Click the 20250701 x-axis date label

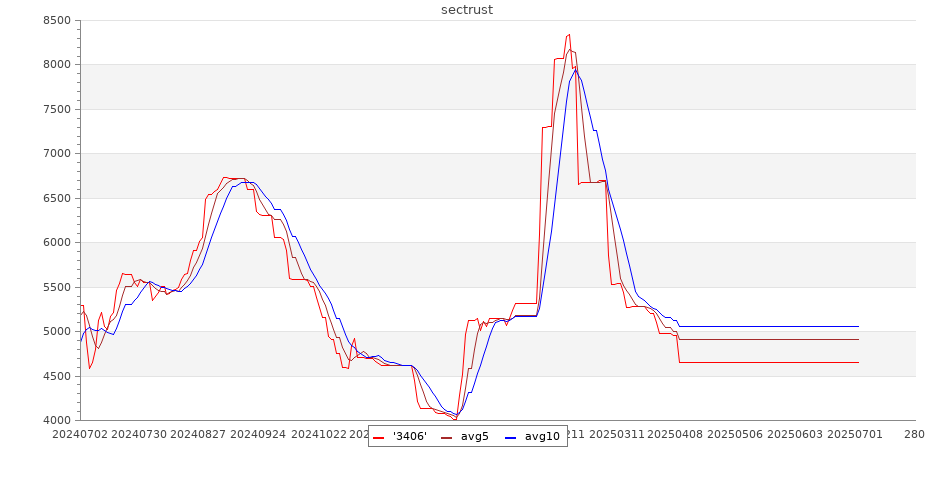coord(853,435)
